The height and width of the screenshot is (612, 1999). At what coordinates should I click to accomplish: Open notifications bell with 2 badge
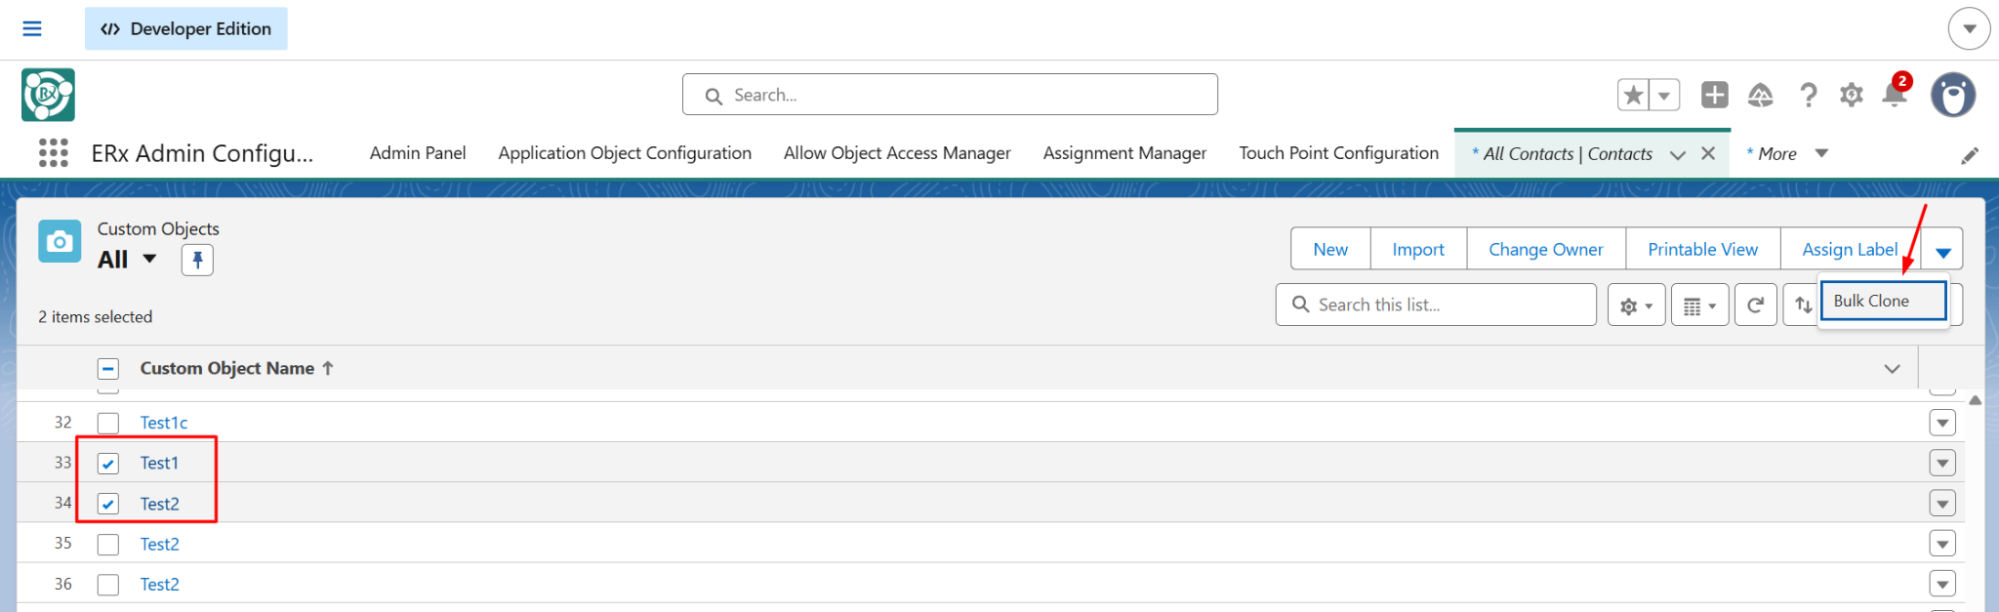1895,93
